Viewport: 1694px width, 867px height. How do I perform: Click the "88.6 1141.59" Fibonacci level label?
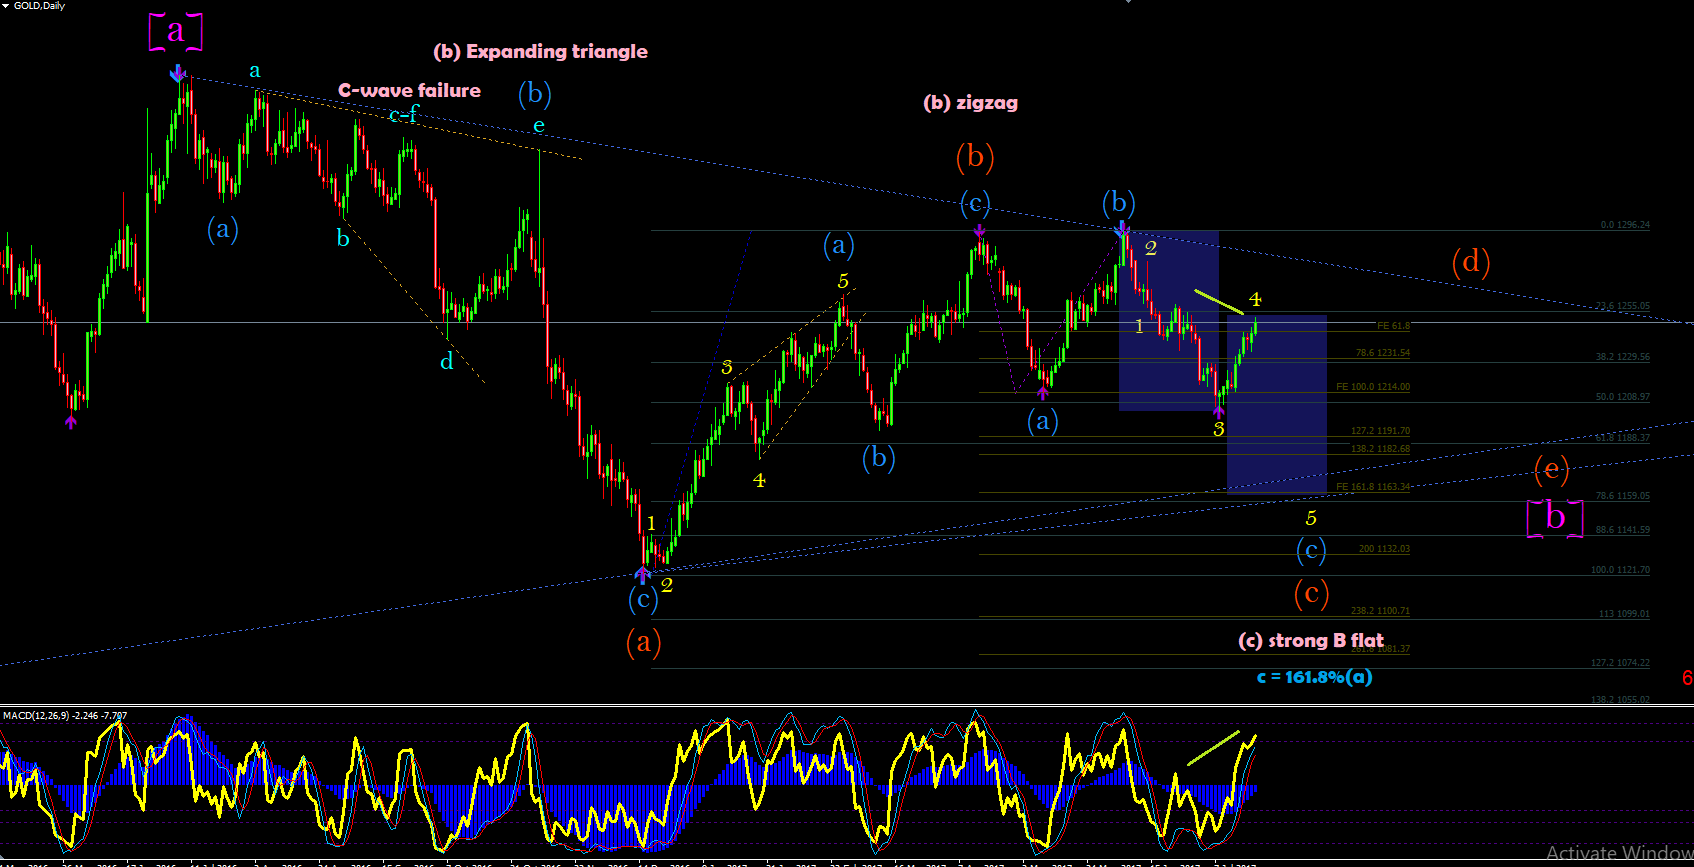tap(1622, 530)
